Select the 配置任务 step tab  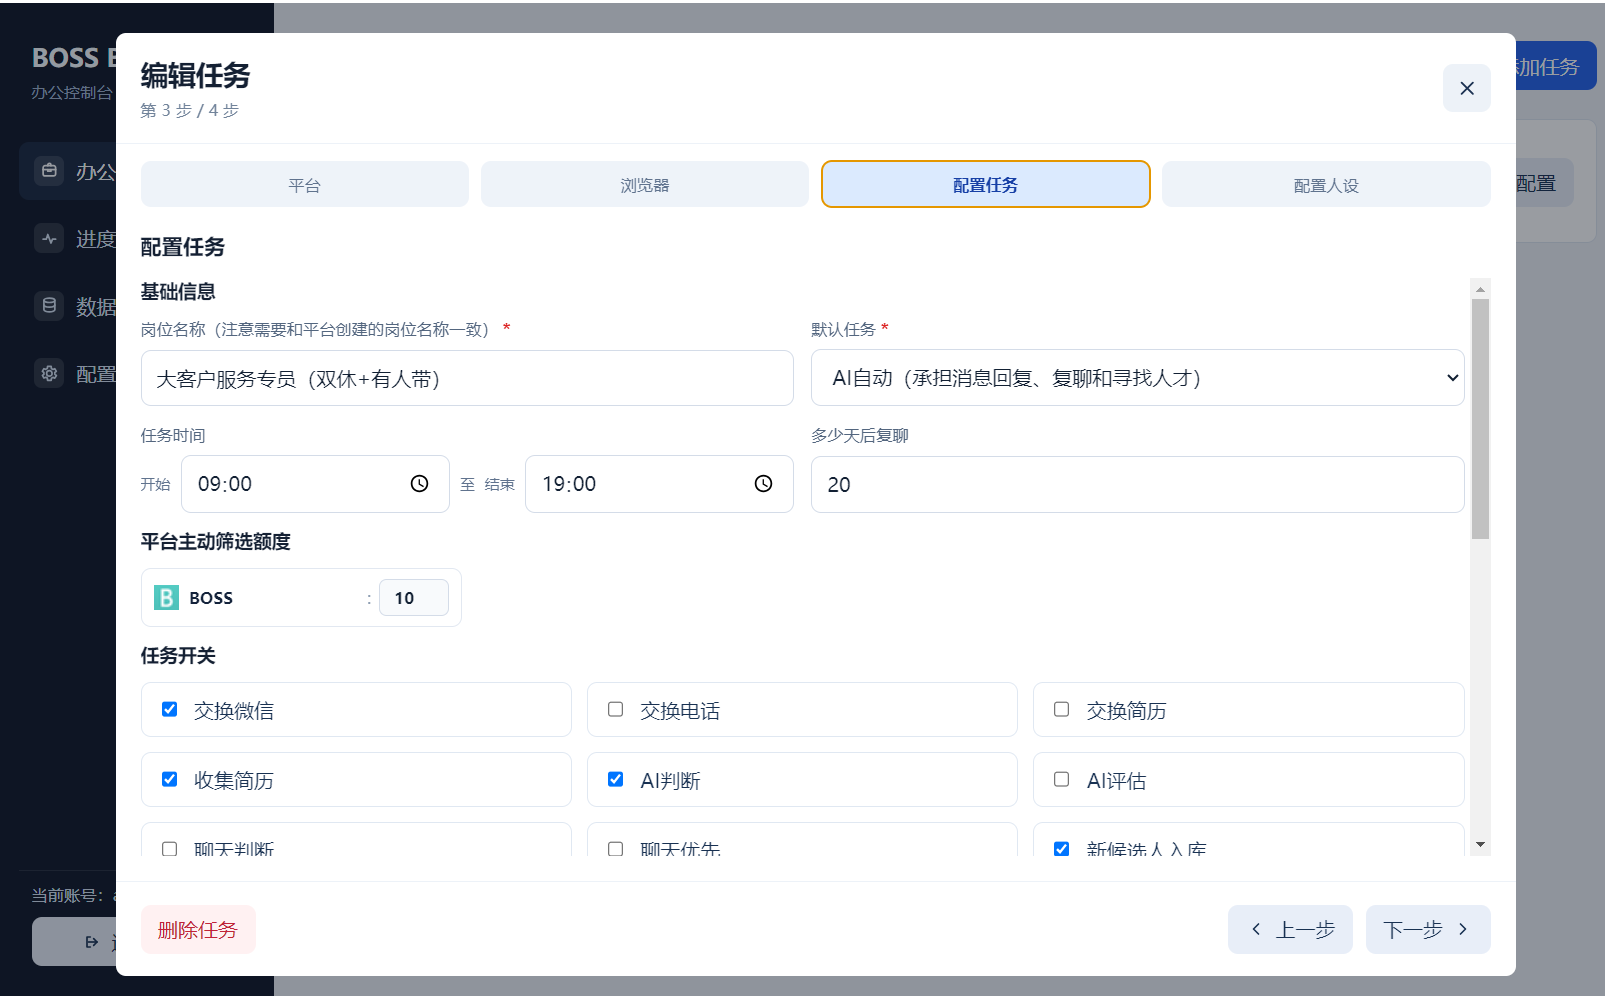click(x=985, y=185)
